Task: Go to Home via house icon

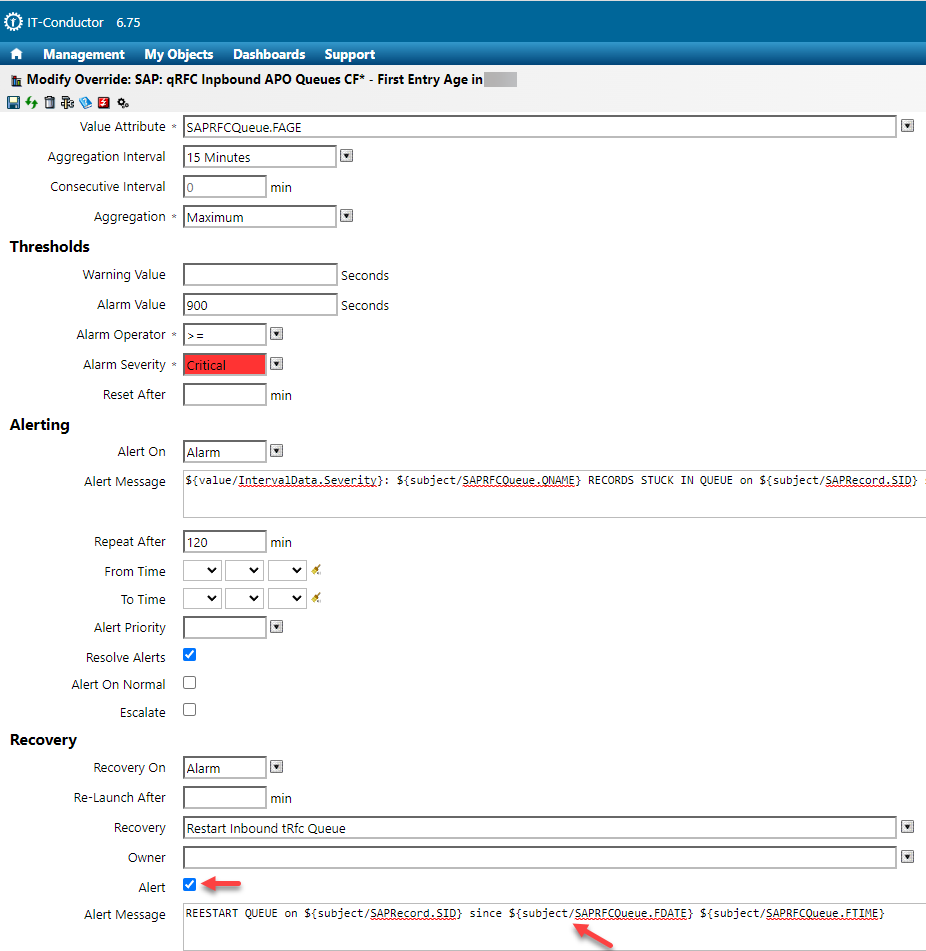Action: pos(16,54)
